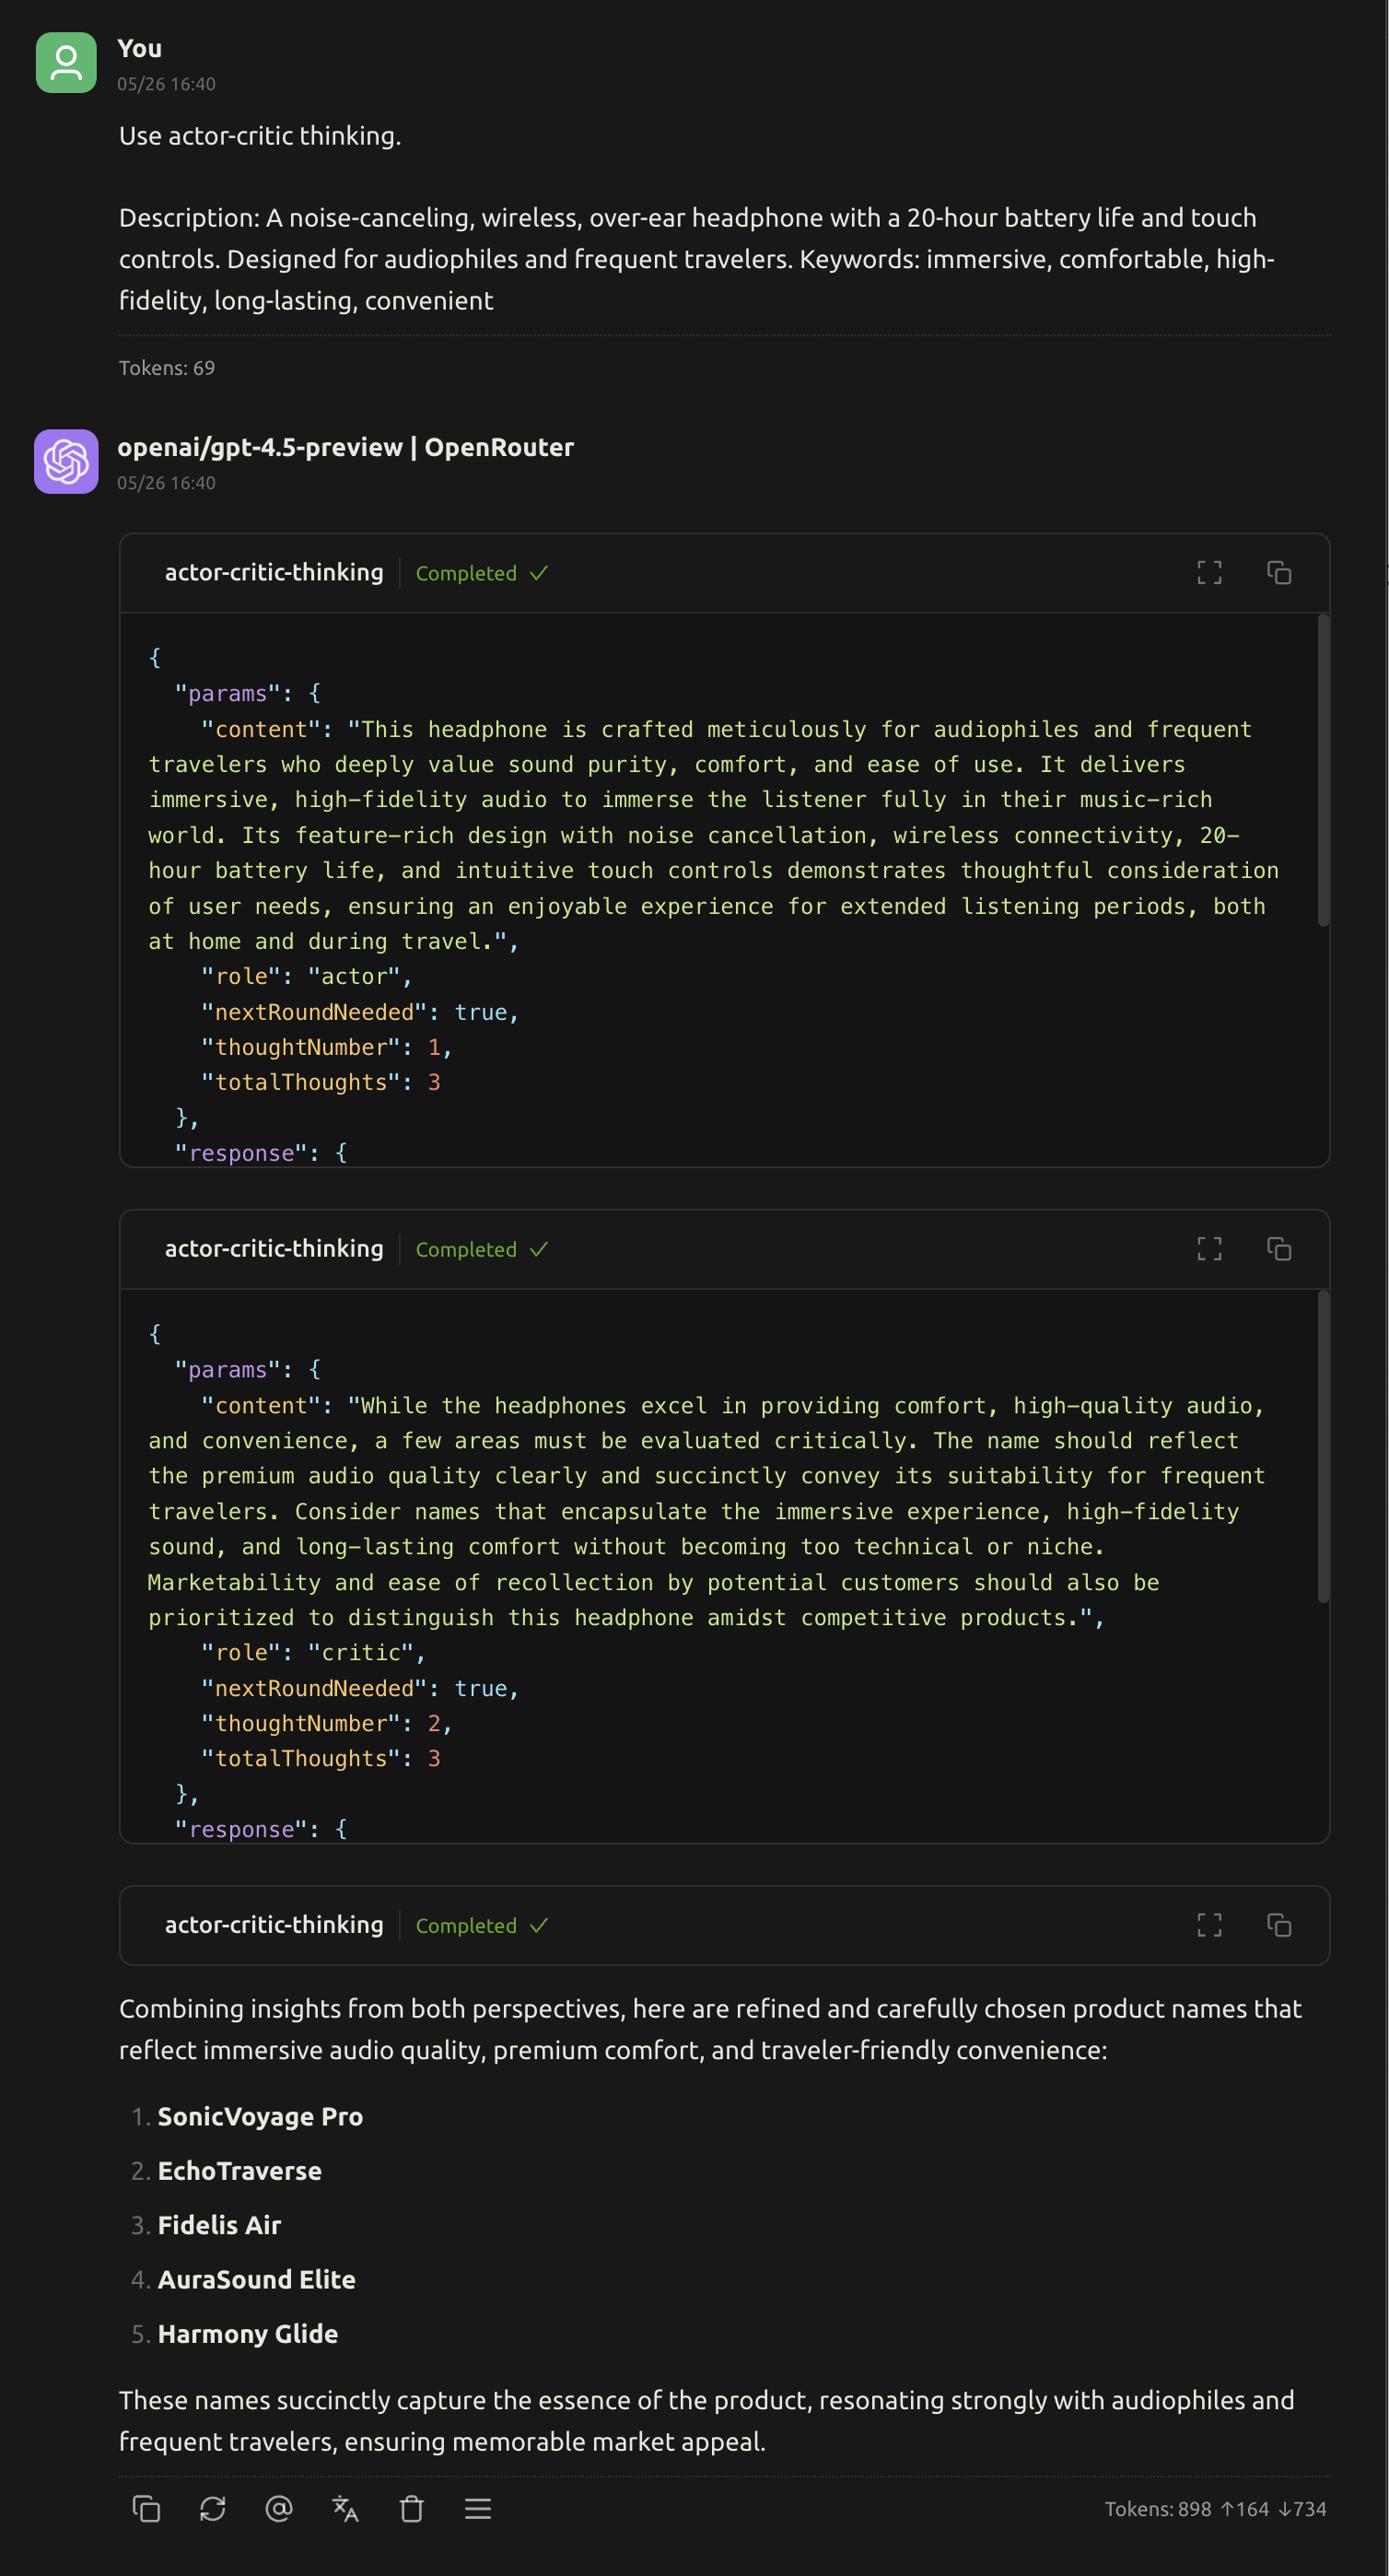This screenshot has height=2576, width=1389.
Task: Select the 'SonicVoyage Pro' list item
Action: 260,2116
